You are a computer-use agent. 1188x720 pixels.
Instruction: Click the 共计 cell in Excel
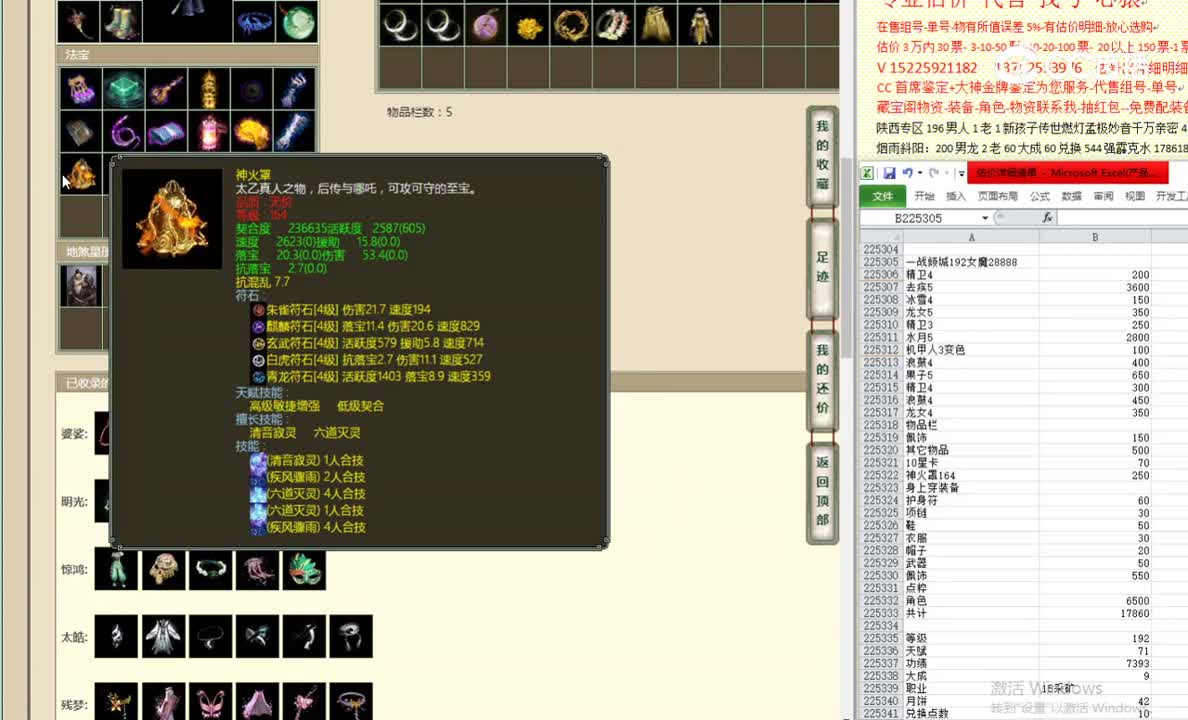(971, 613)
